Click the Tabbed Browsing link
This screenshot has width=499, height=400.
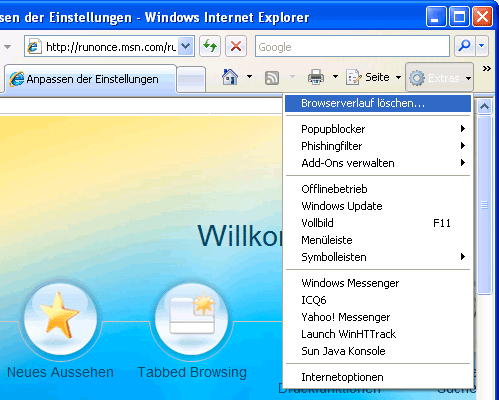point(192,372)
